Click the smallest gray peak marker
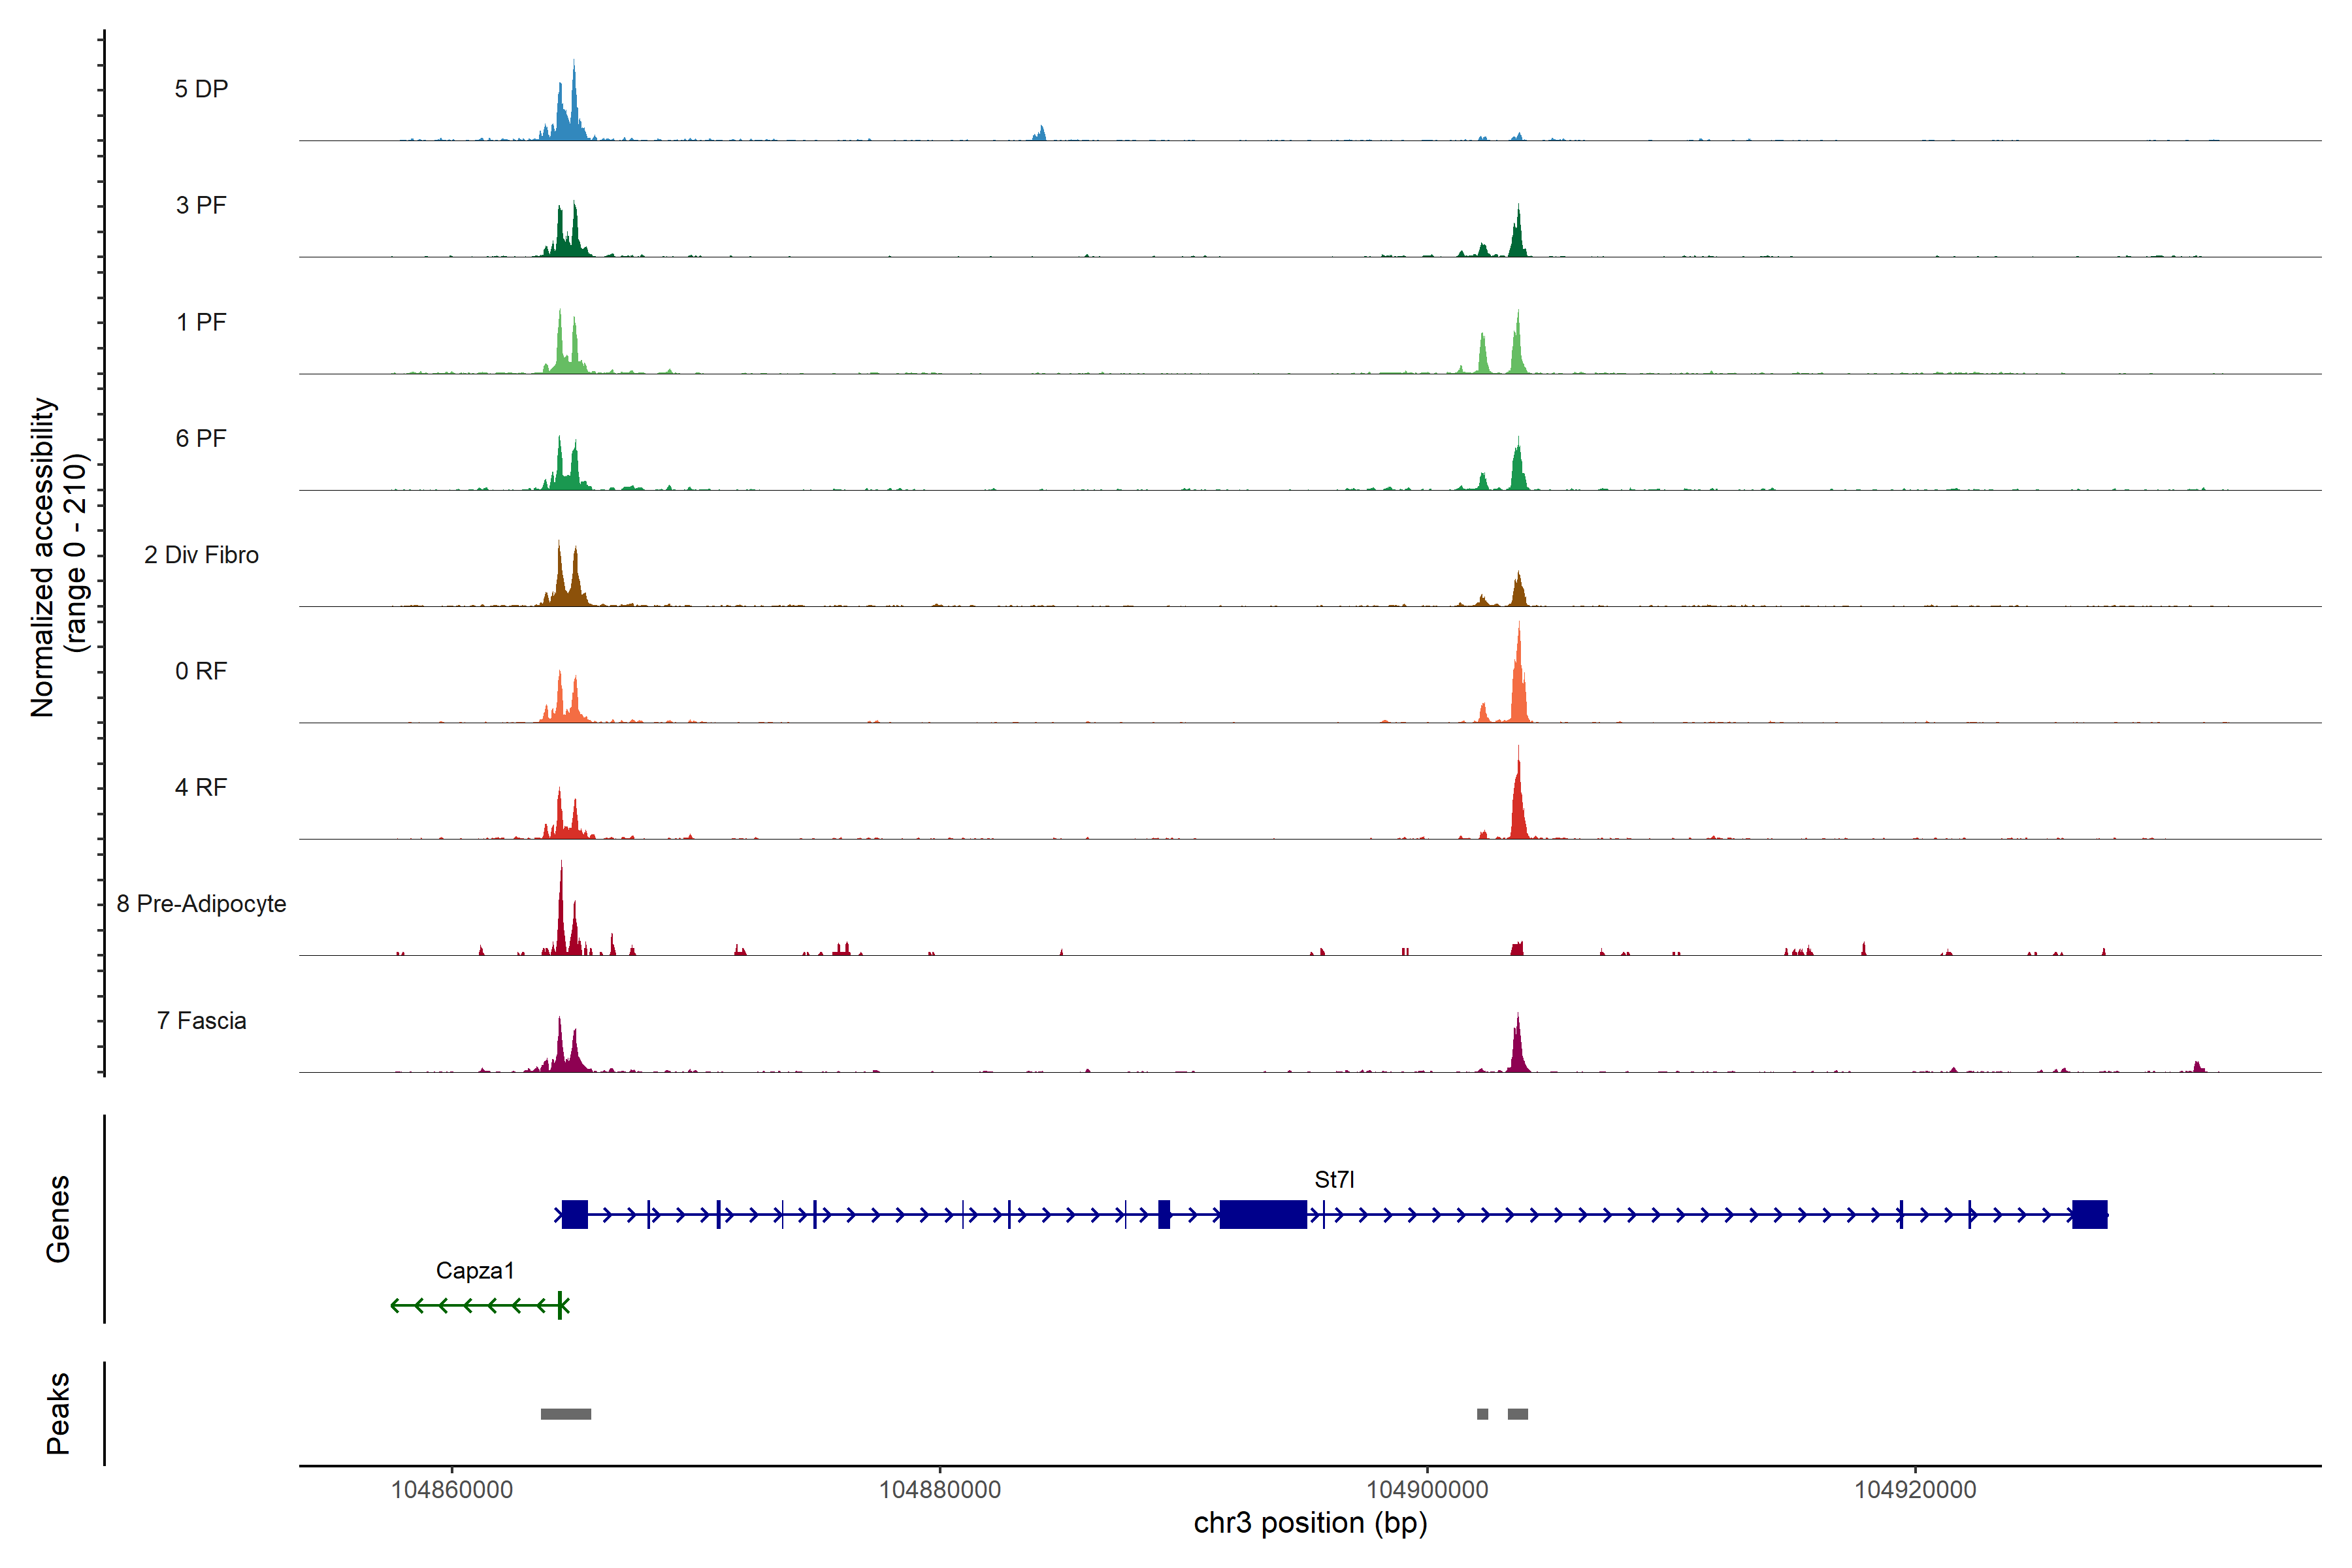This screenshot has width=2352, height=1568. [1482, 1414]
